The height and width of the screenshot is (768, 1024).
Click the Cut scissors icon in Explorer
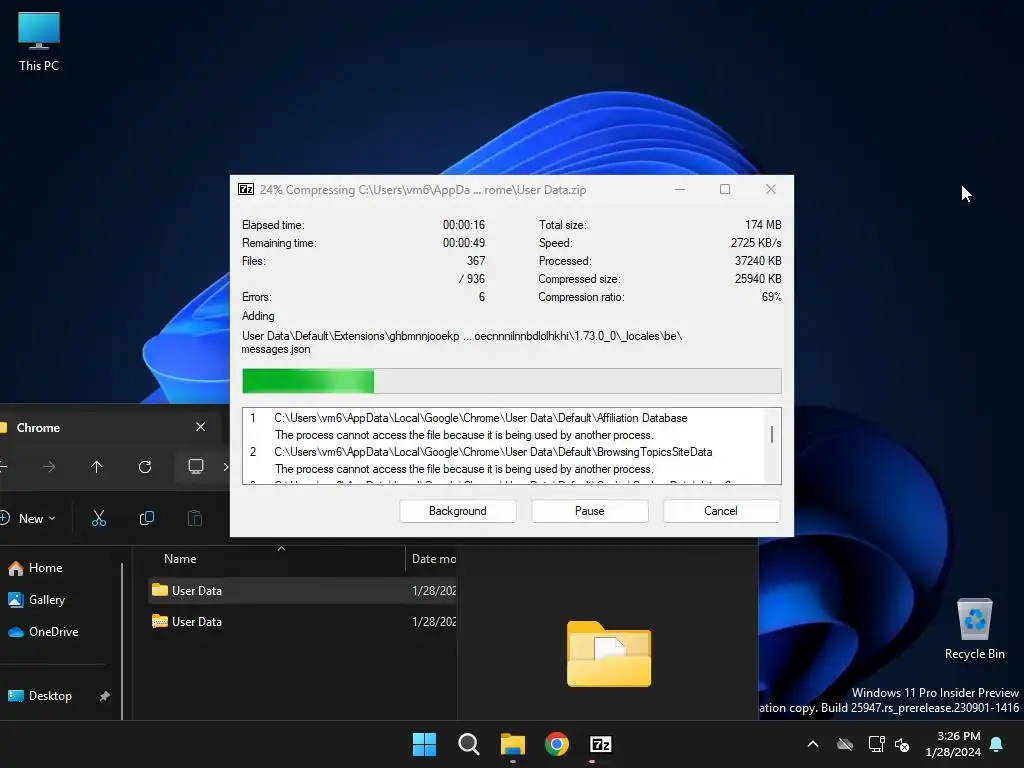click(99, 519)
